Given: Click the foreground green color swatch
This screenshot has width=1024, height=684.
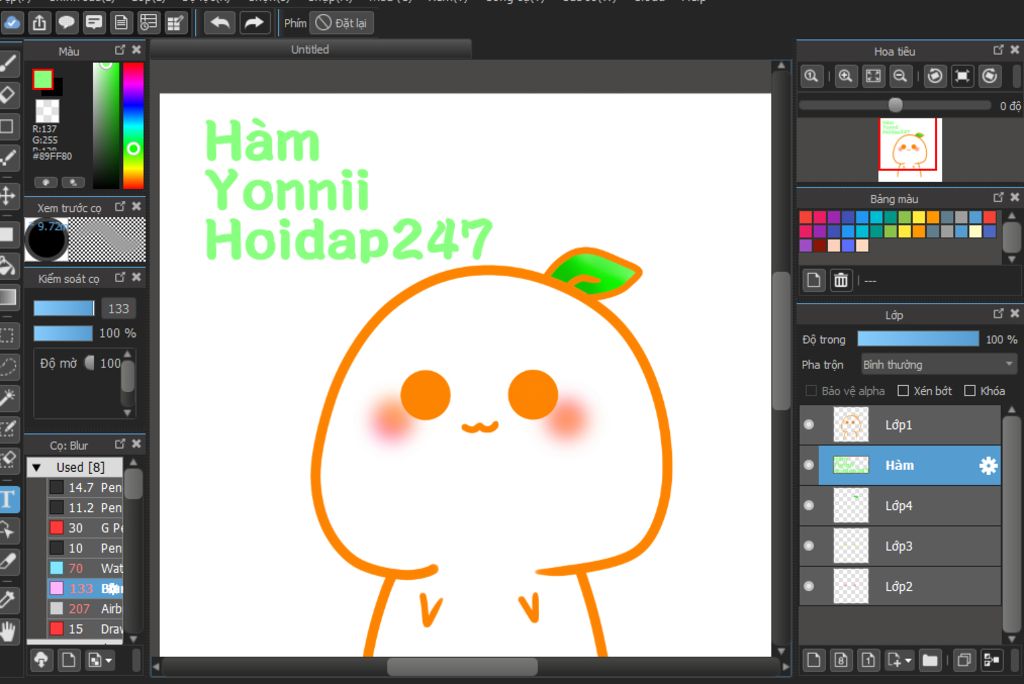Looking at the screenshot, I should [42, 79].
